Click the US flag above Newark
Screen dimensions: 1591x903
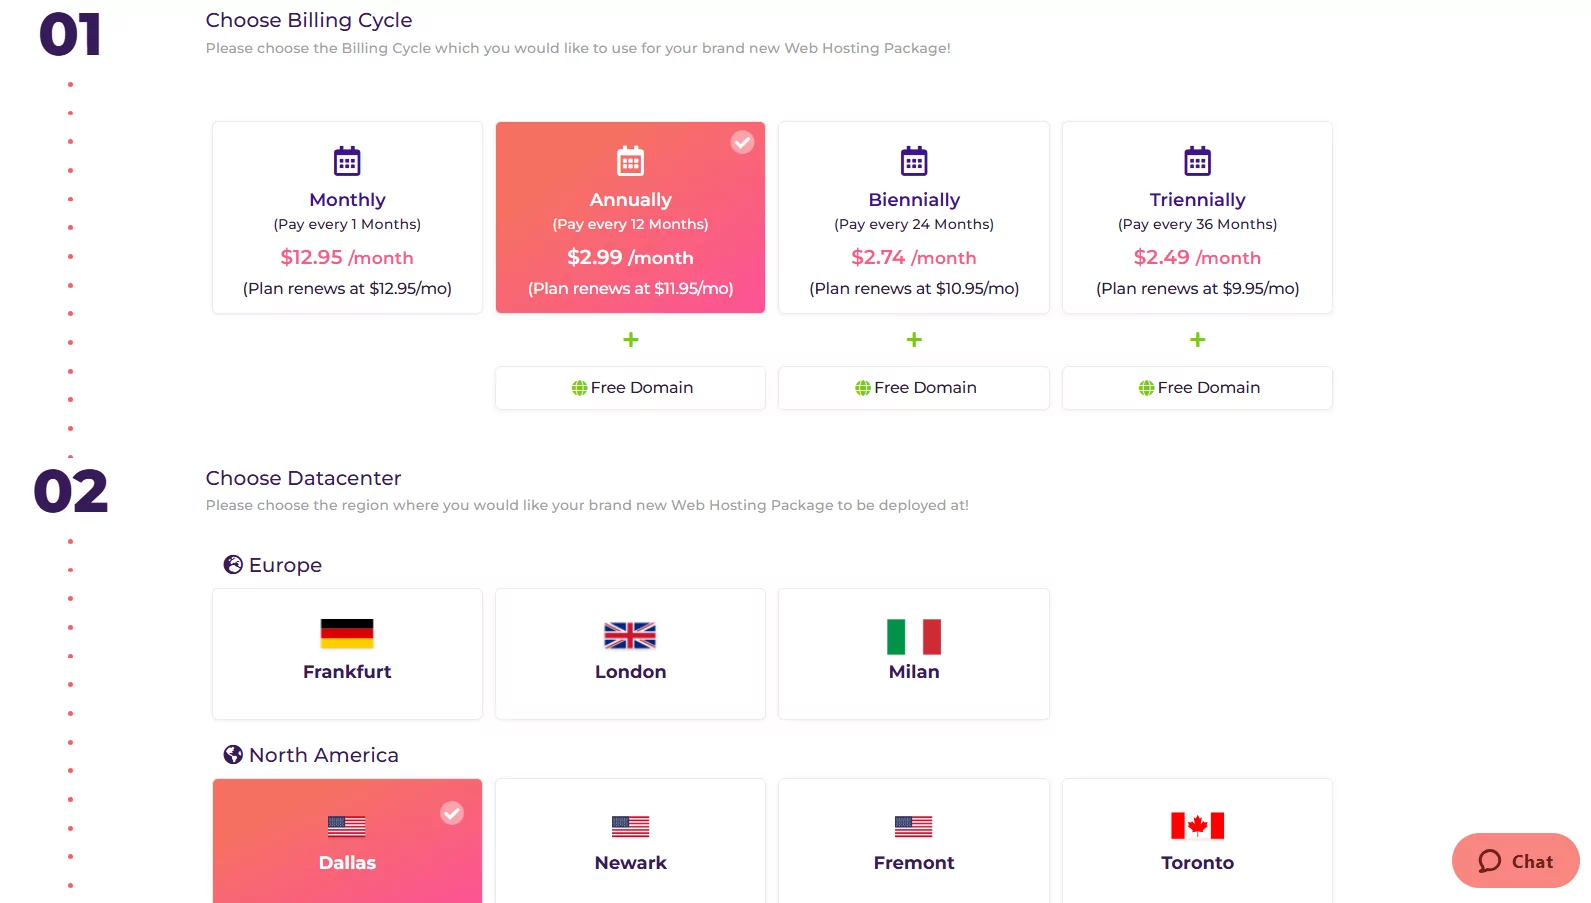630,826
